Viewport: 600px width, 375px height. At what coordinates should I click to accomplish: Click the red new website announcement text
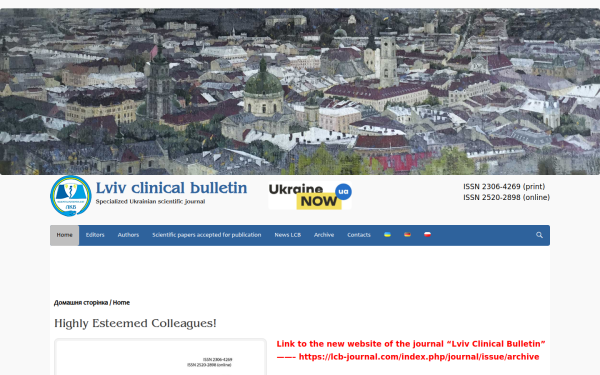pos(411,344)
